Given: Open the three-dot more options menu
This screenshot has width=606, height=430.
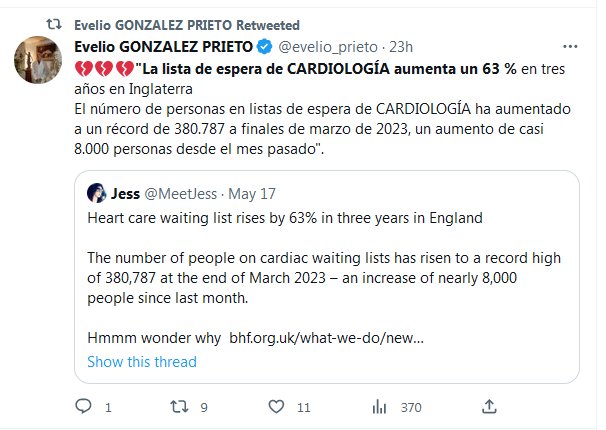Looking at the screenshot, I should (x=569, y=47).
